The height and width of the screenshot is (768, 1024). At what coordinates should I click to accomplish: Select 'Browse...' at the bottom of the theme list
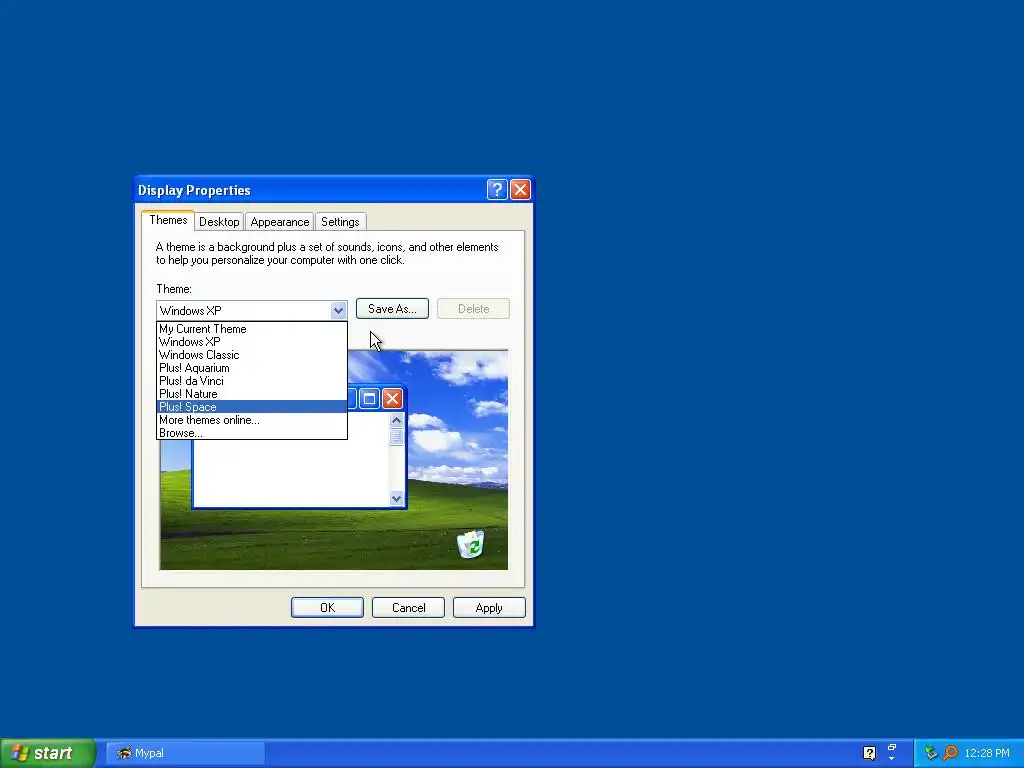point(251,433)
